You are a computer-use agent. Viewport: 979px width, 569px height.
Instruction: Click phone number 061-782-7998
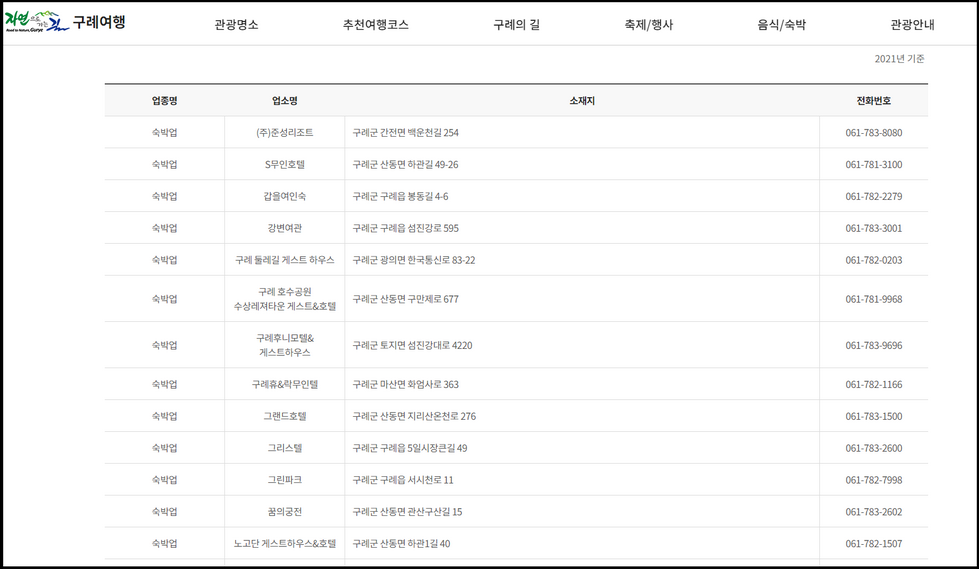pyautogui.click(x=873, y=480)
